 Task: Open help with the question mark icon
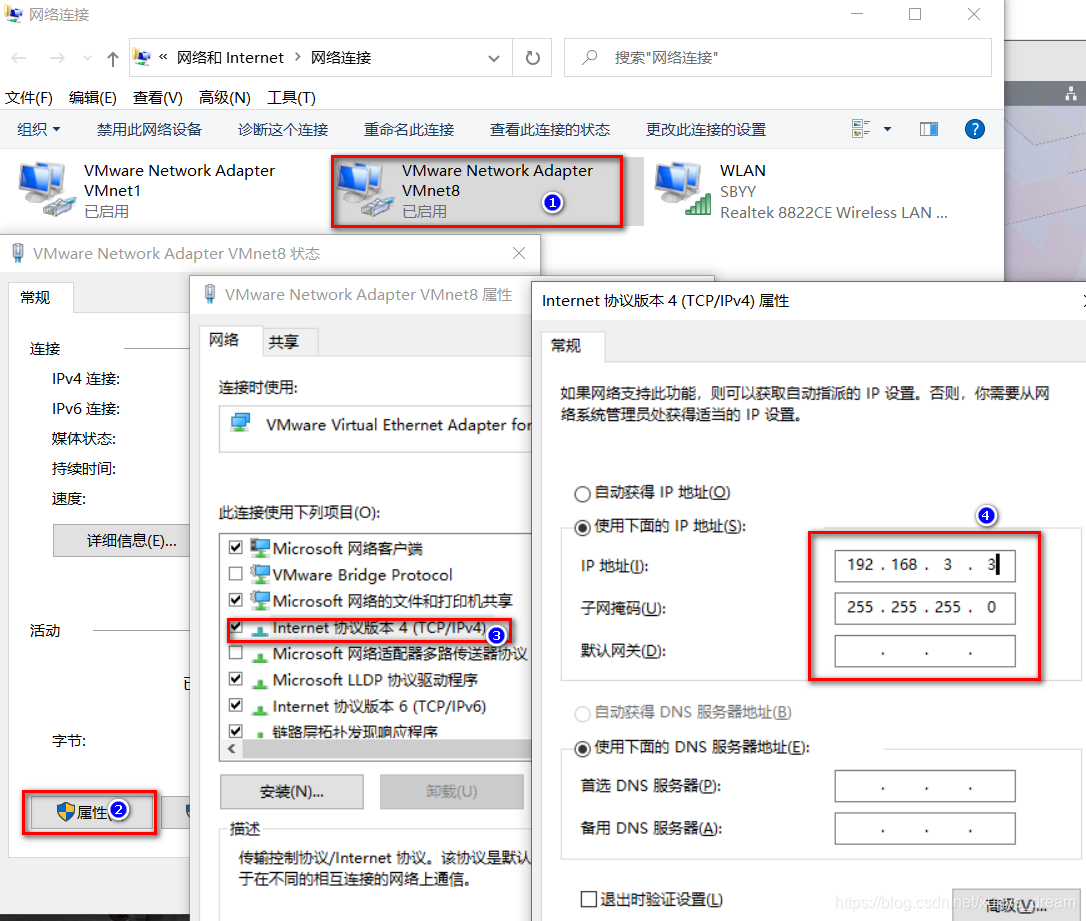click(x=974, y=129)
